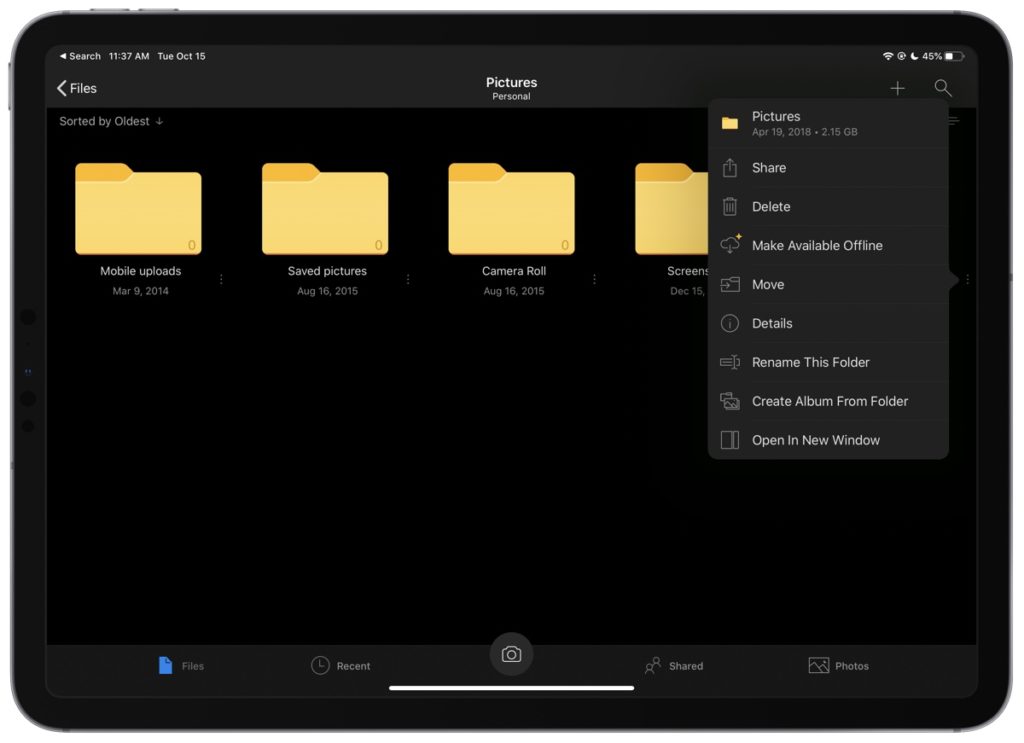Tap the Create Album From Folder icon
This screenshot has height=743, width=1024.
[x=730, y=401]
